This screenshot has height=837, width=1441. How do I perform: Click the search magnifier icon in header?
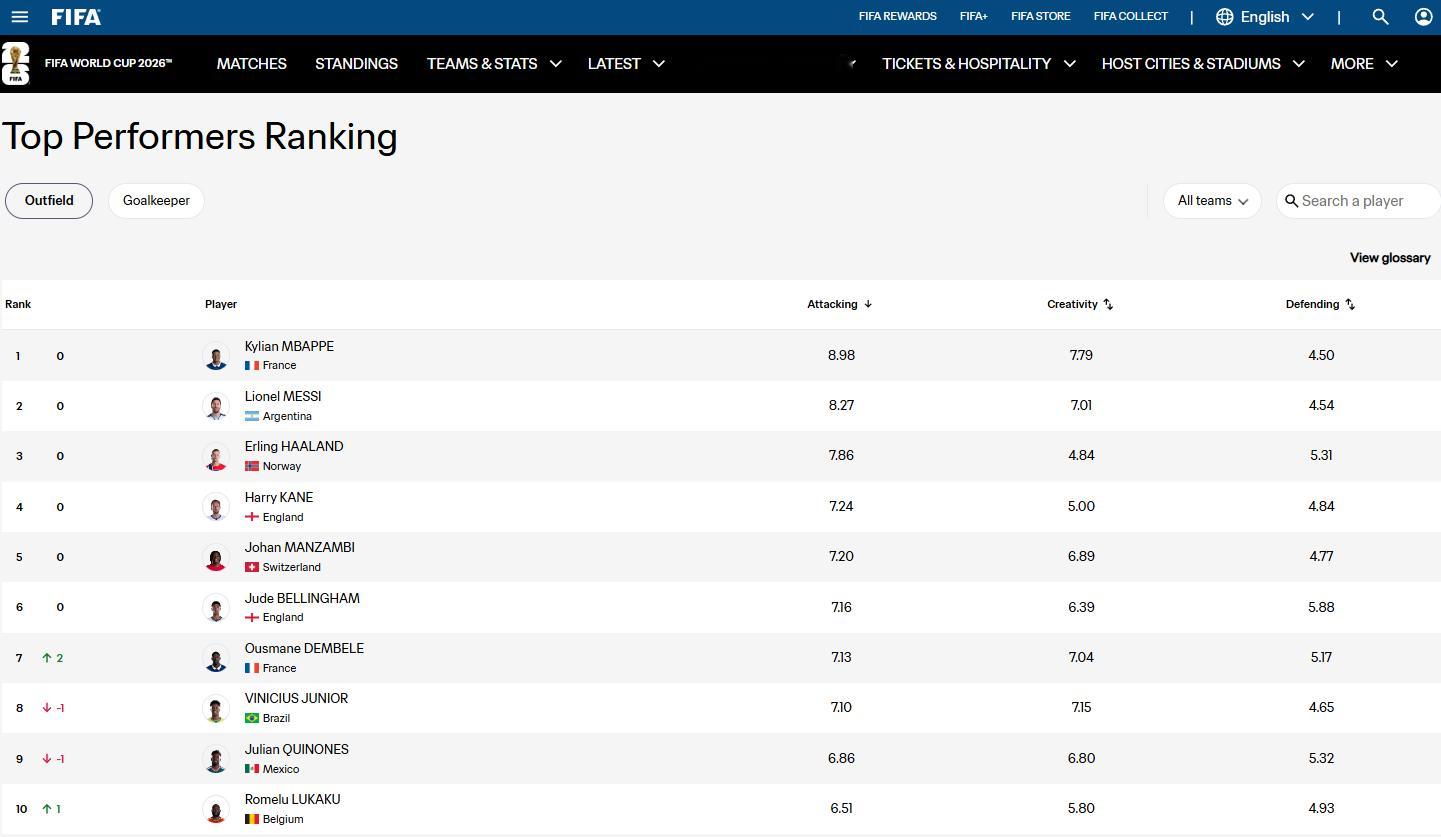click(1380, 17)
